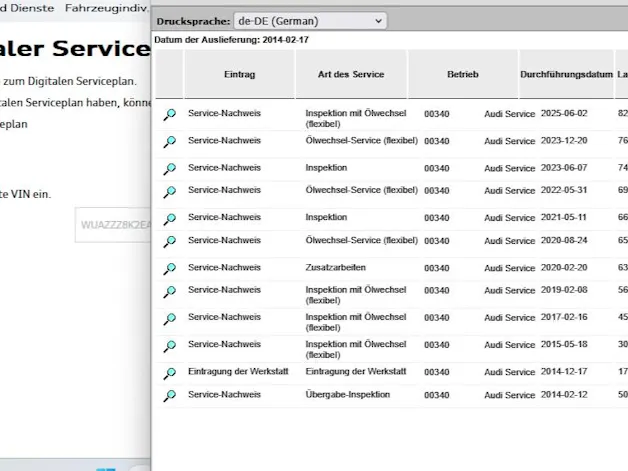Open details magnifier for the 2015-05-18 entry
This screenshot has width=628, height=471.
[169, 346]
